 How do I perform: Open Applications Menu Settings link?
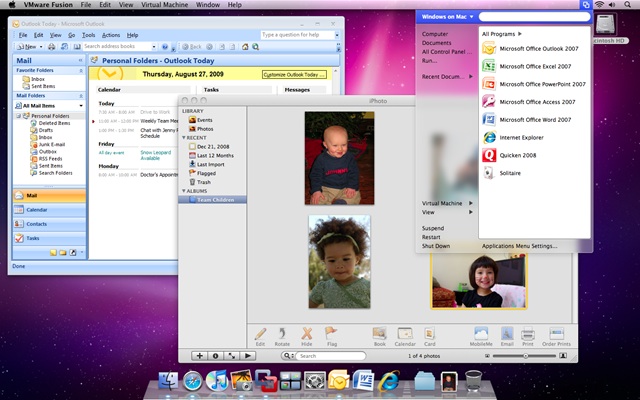tap(519, 246)
